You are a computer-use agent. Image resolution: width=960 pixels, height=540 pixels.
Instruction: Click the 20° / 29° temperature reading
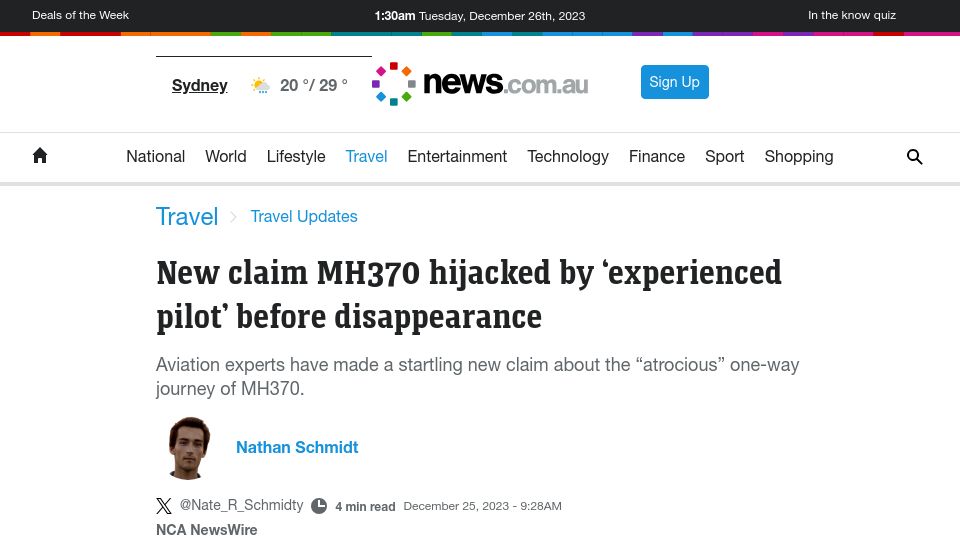click(x=313, y=85)
